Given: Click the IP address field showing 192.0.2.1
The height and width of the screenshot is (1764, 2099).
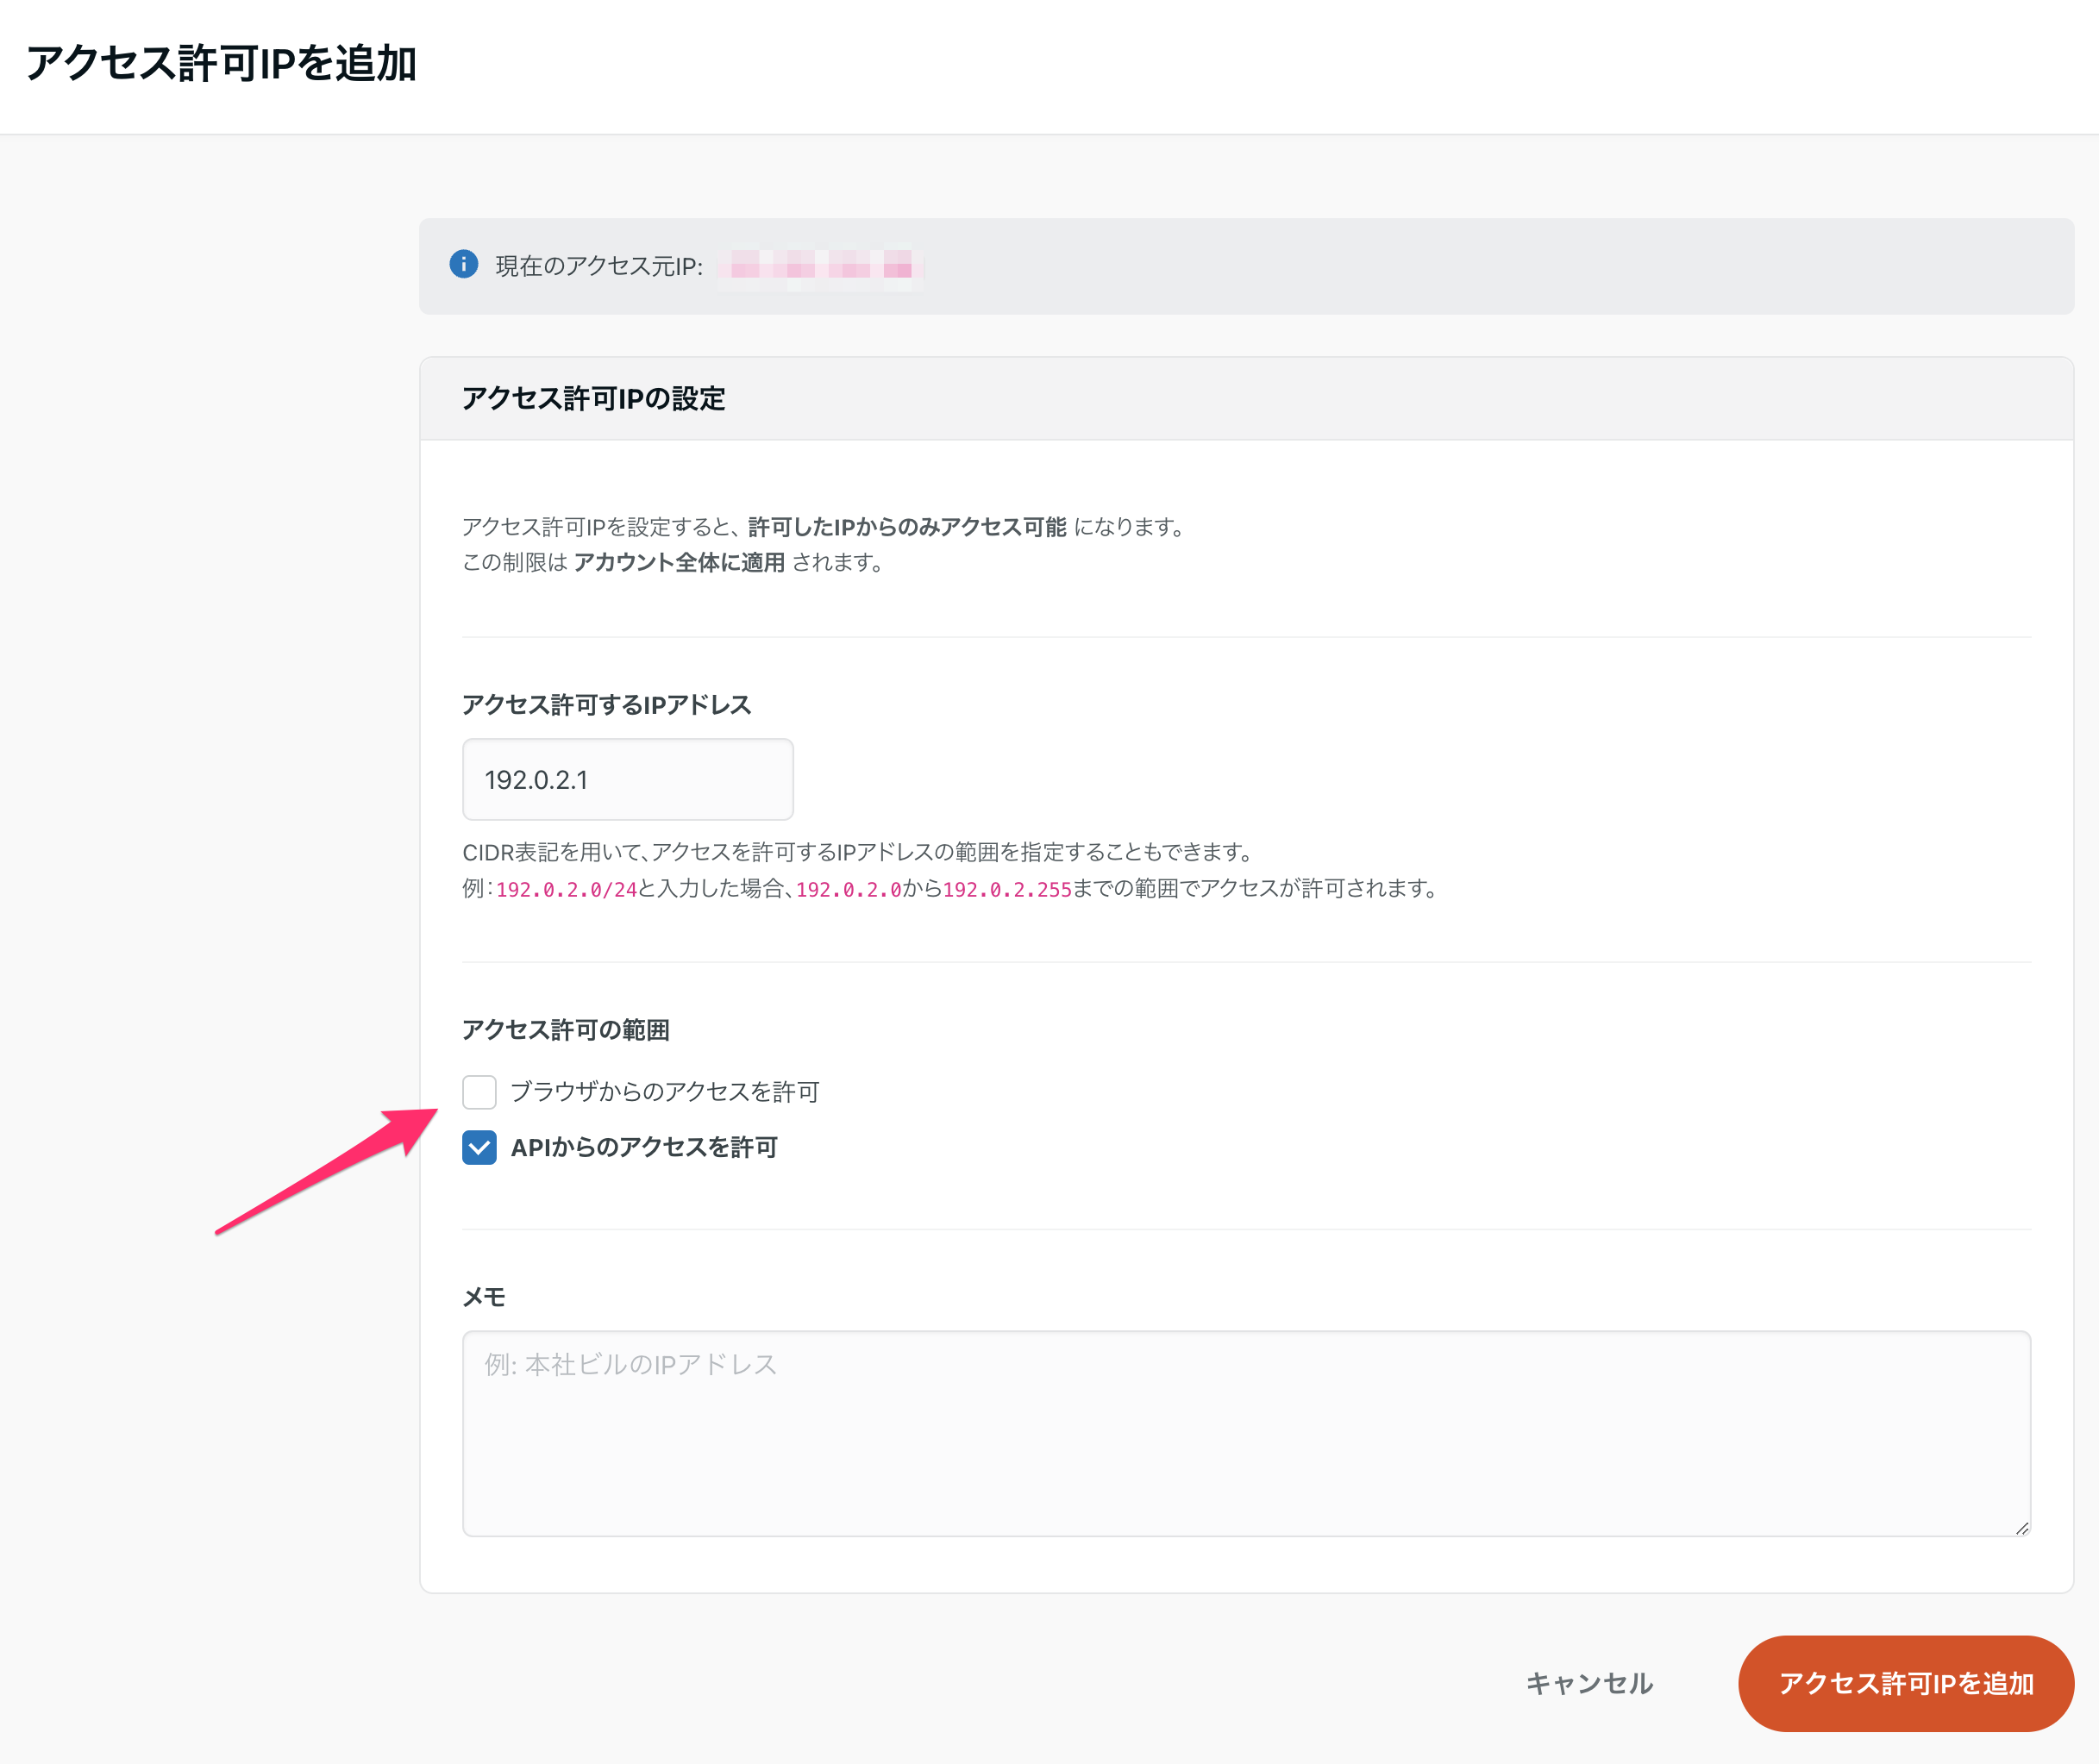Looking at the screenshot, I should coord(627,780).
